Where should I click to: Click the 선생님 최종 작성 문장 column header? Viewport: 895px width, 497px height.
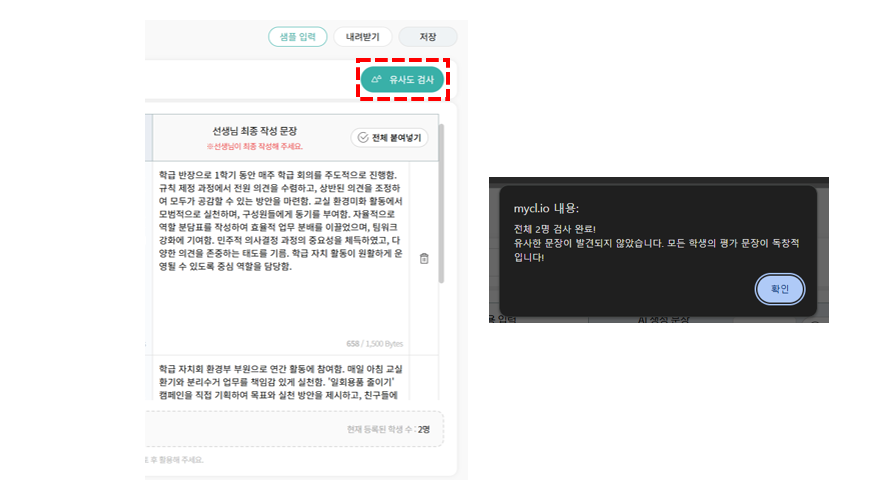pyautogui.click(x=255, y=131)
